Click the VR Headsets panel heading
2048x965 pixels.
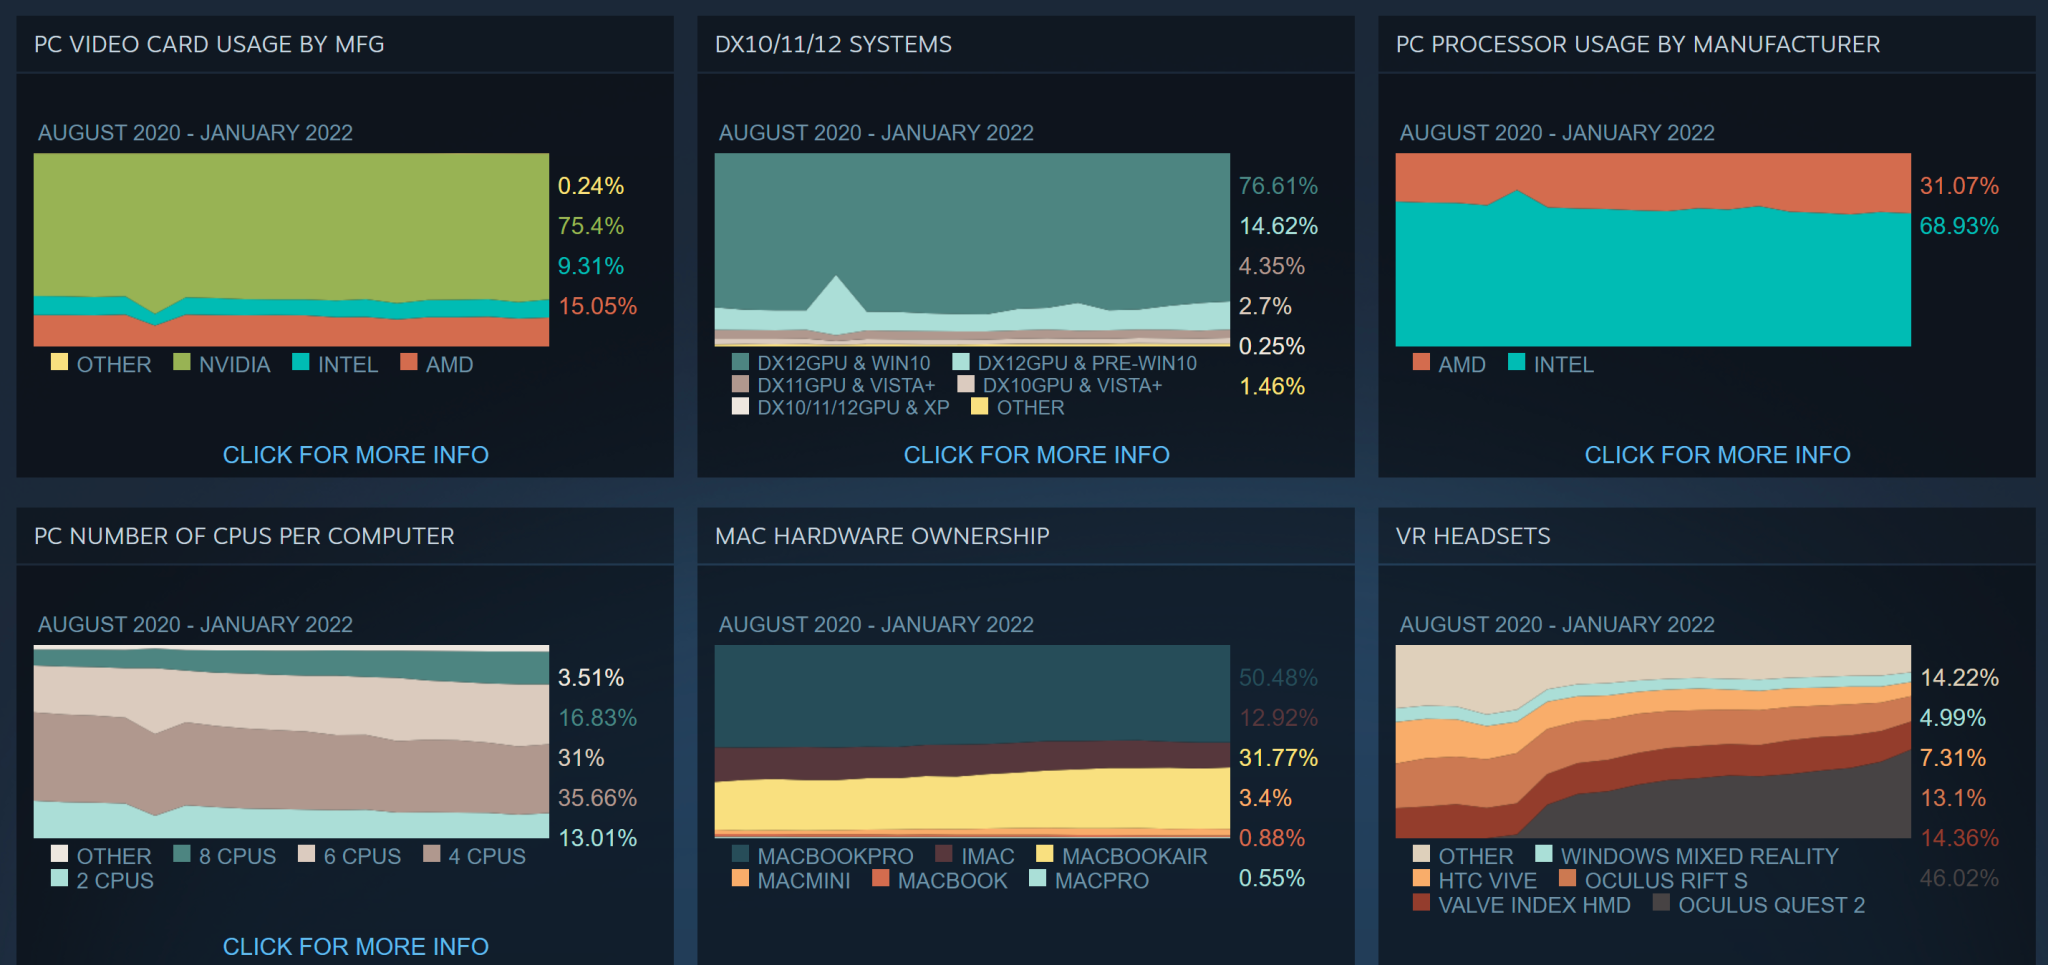point(1472,536)
